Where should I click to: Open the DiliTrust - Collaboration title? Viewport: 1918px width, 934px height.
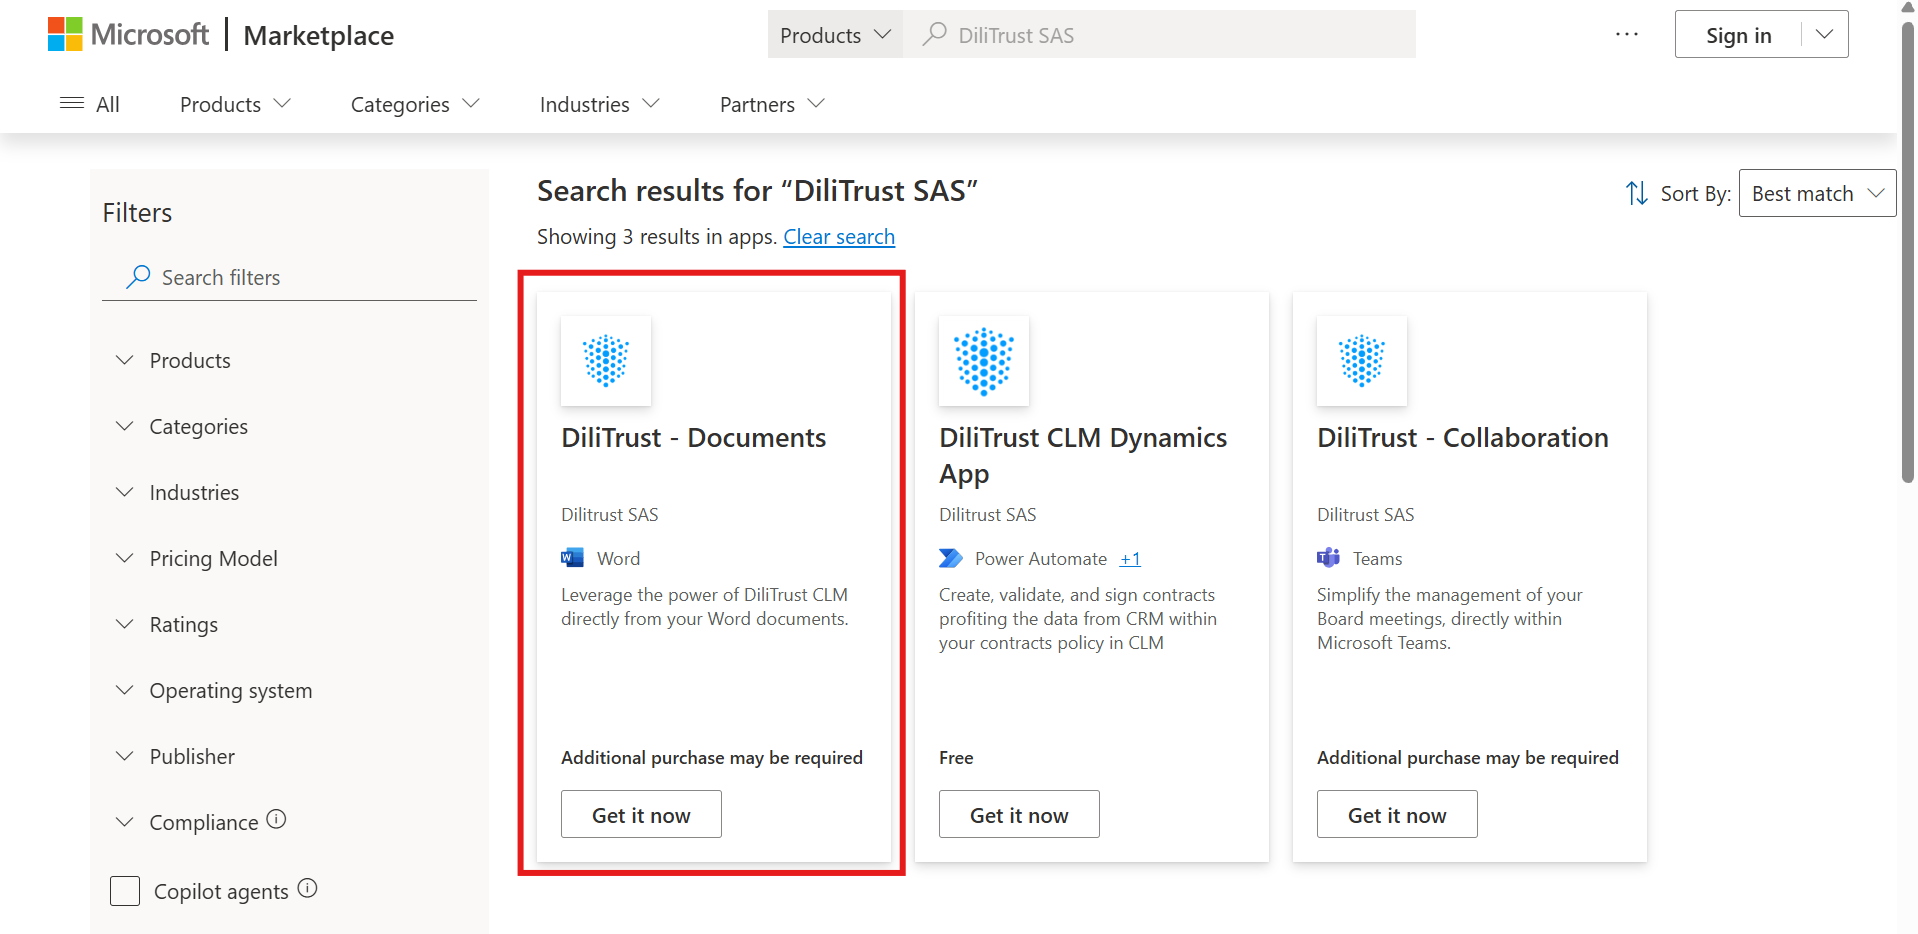tap(1463, 438)
